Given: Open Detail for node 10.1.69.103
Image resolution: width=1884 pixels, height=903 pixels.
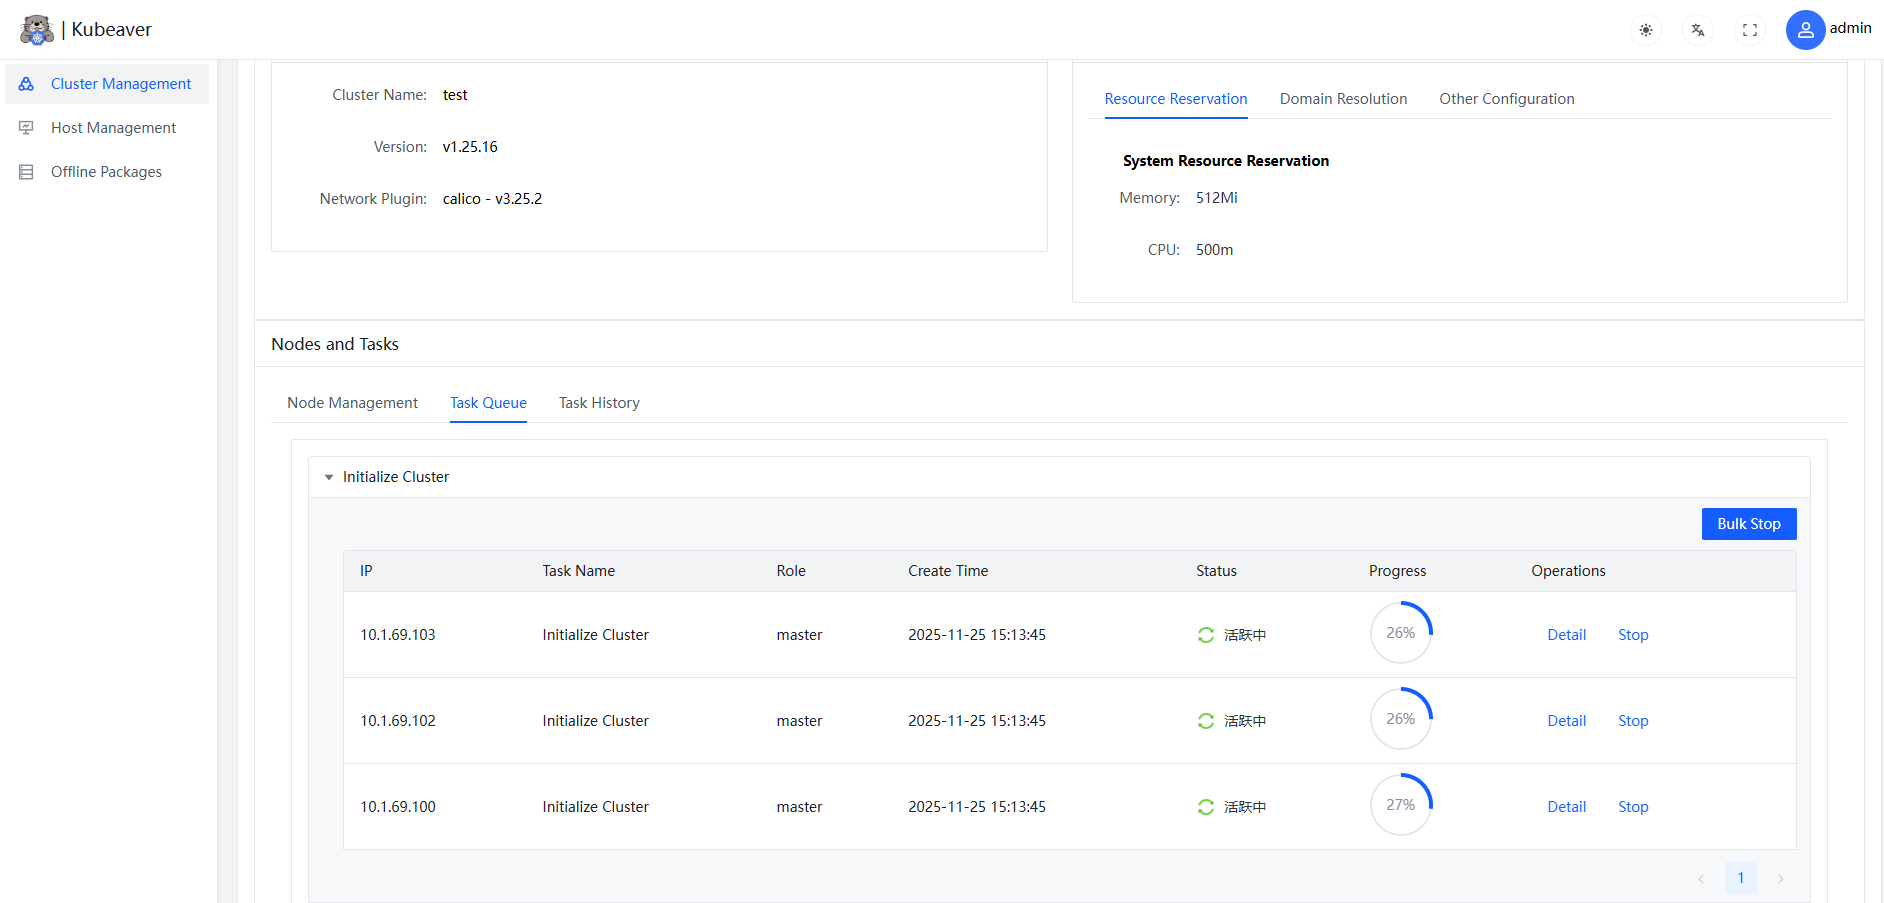Looking at the screenshot, I should 1567,635.
